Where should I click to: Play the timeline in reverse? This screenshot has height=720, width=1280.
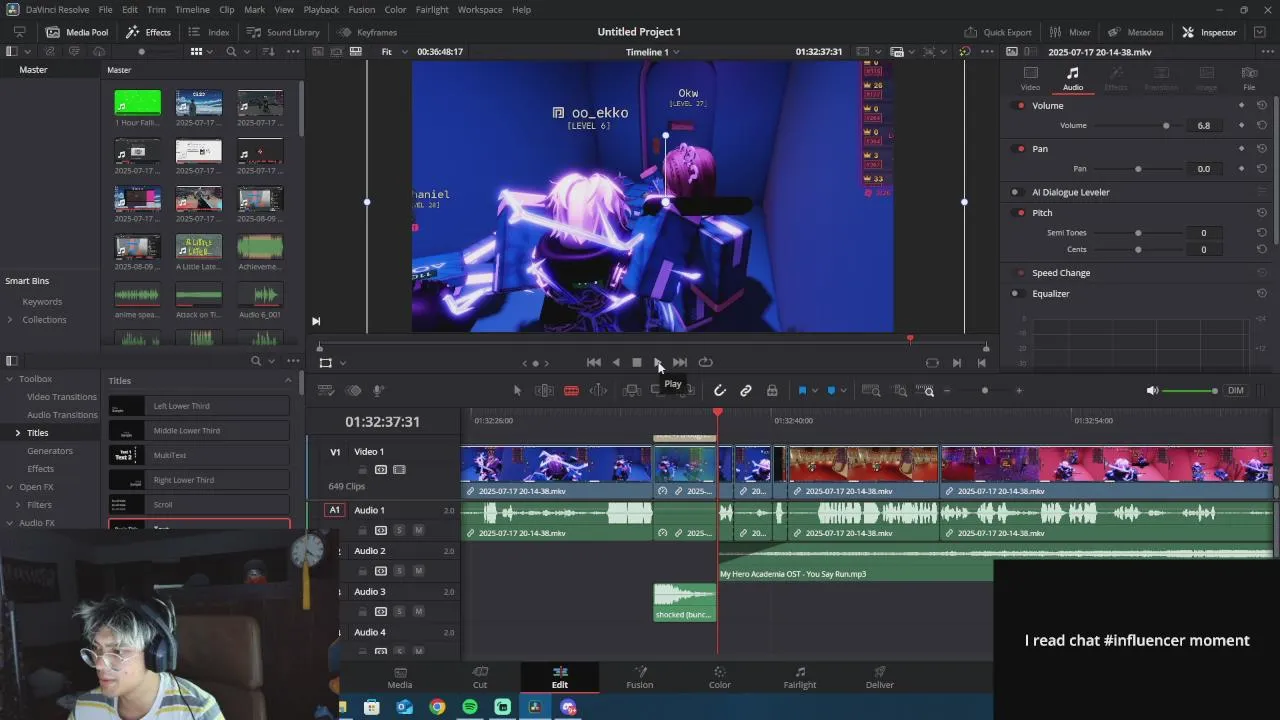coord(615,363)
